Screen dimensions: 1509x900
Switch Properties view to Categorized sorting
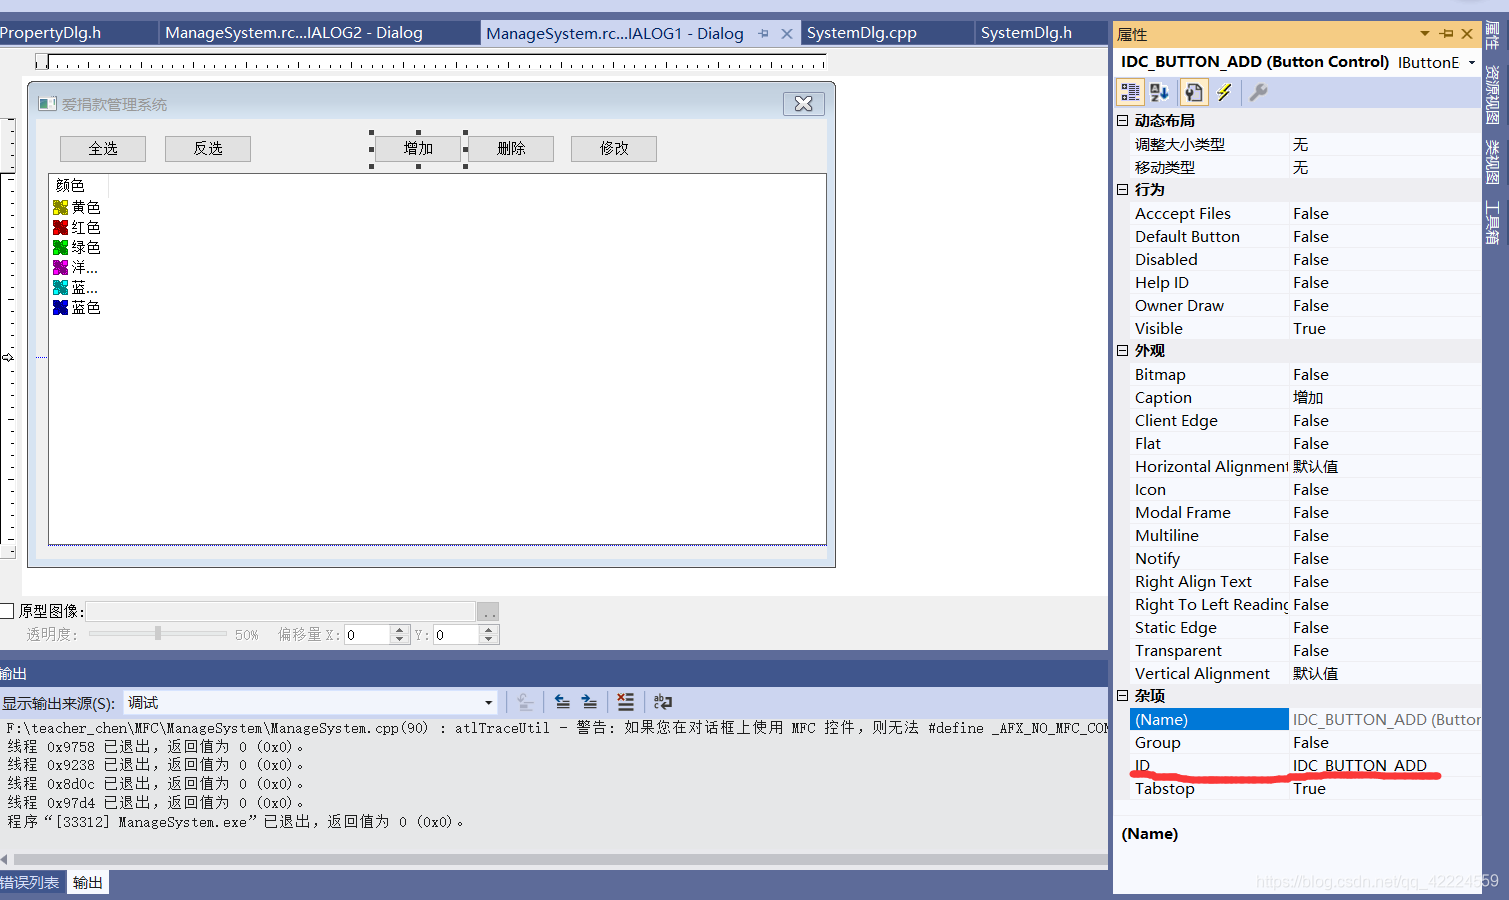point(1130,92)
